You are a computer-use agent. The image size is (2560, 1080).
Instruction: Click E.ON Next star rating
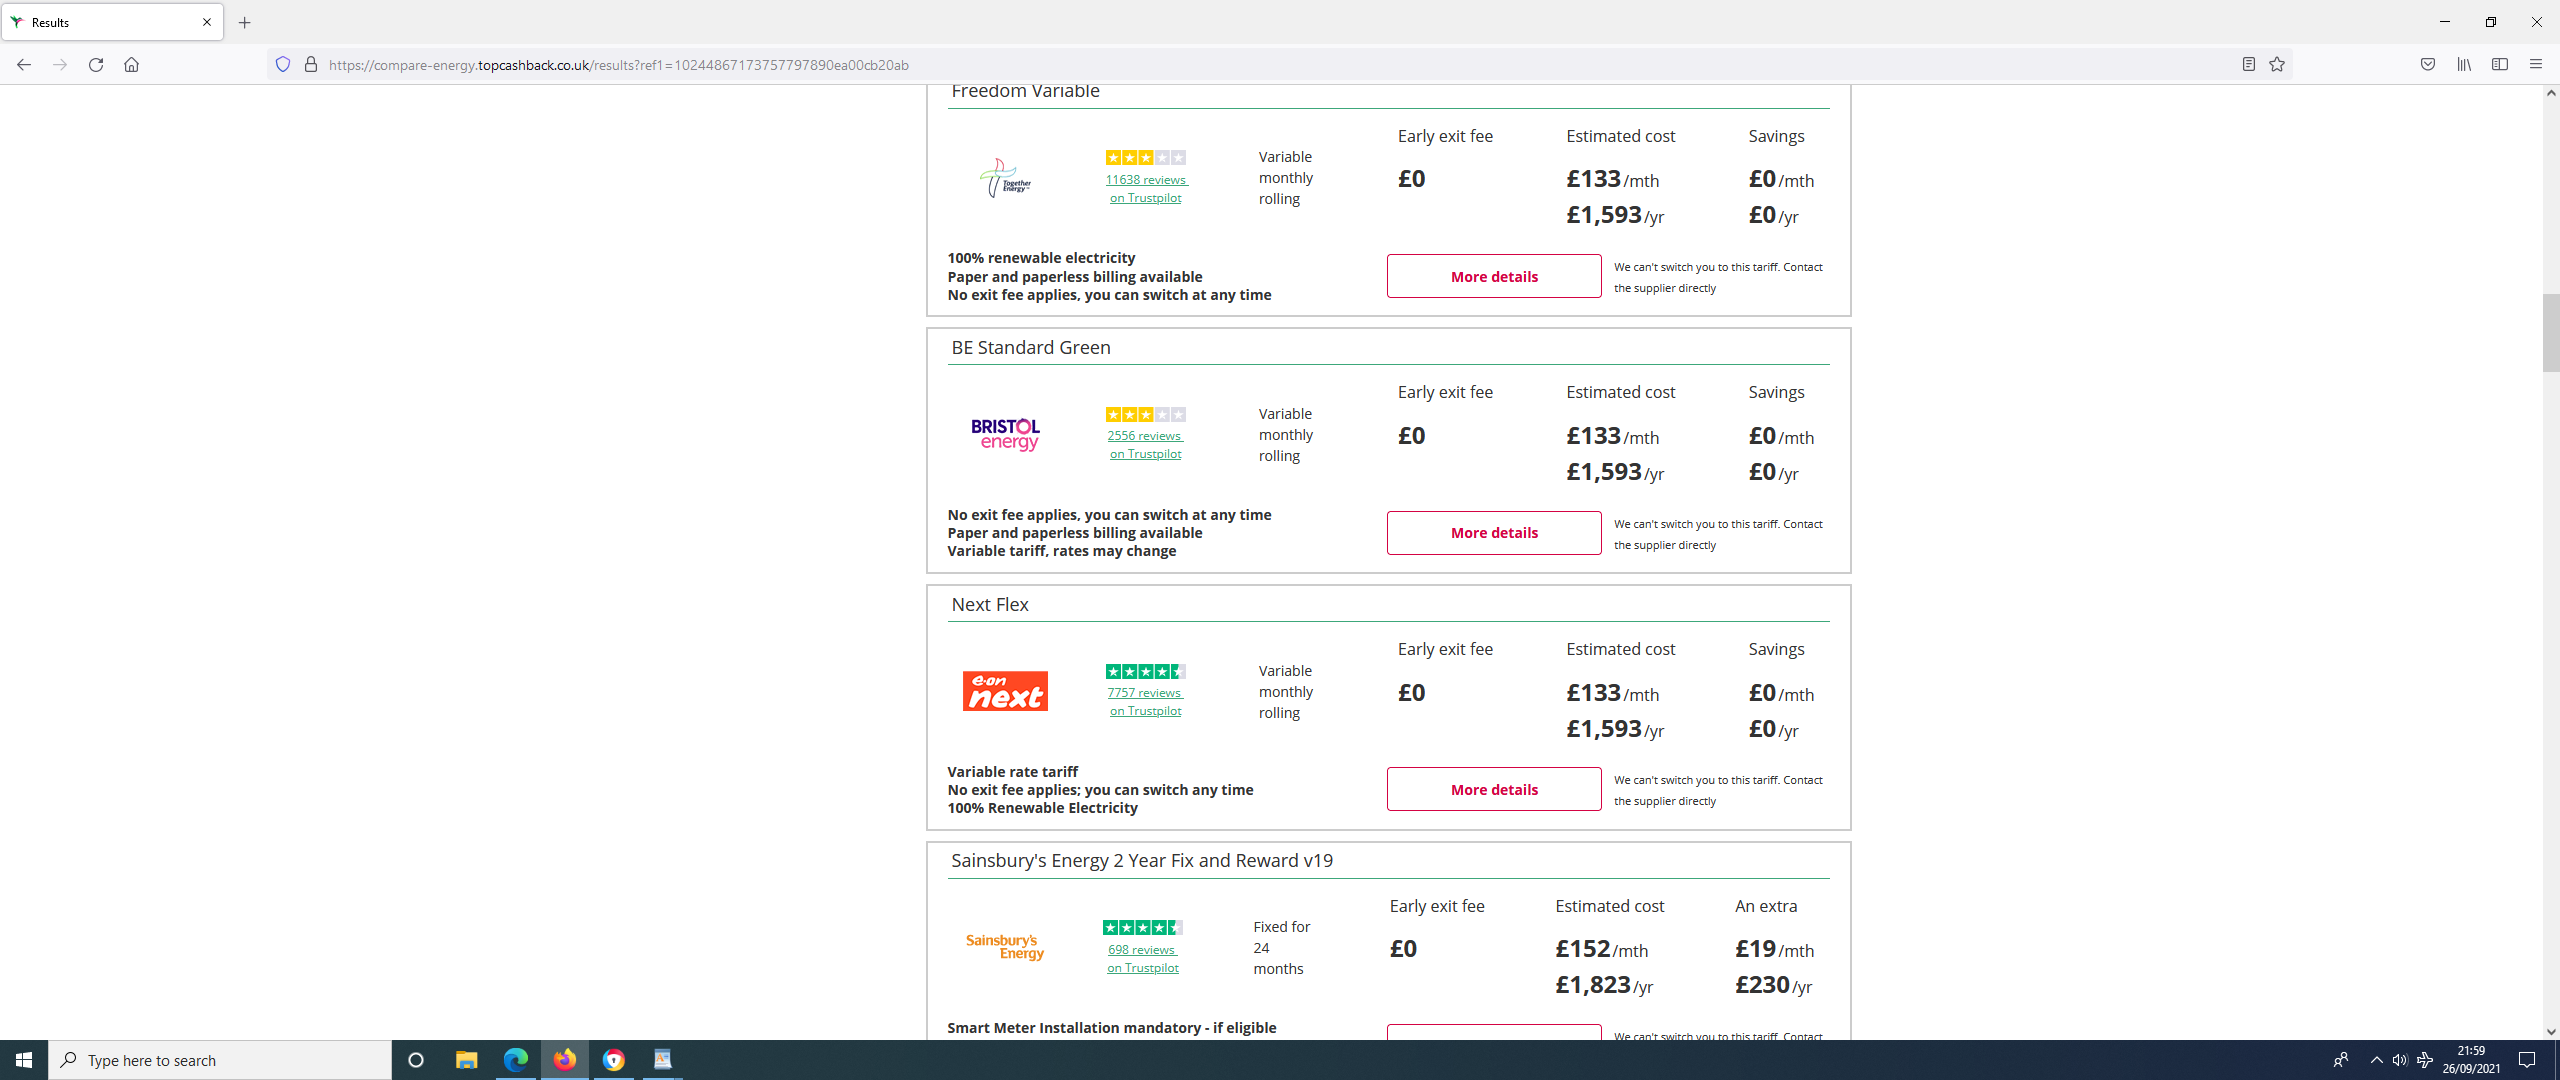click(x=1145, y=671)
